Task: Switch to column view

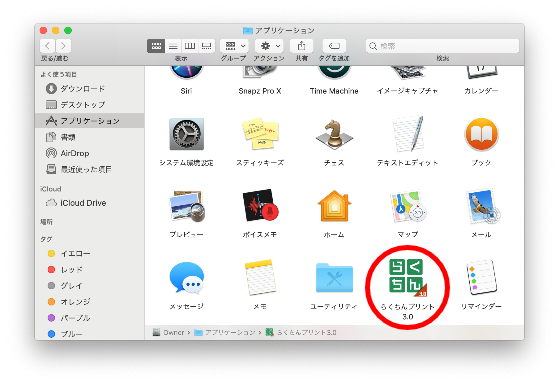Action: tap(190, 46)
